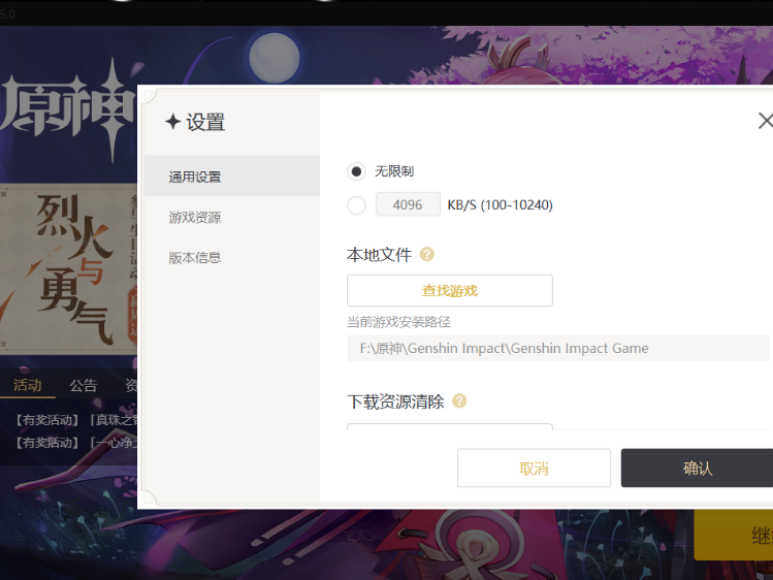Open second 有奖活动 news link 一心净土

coord(75,443)
